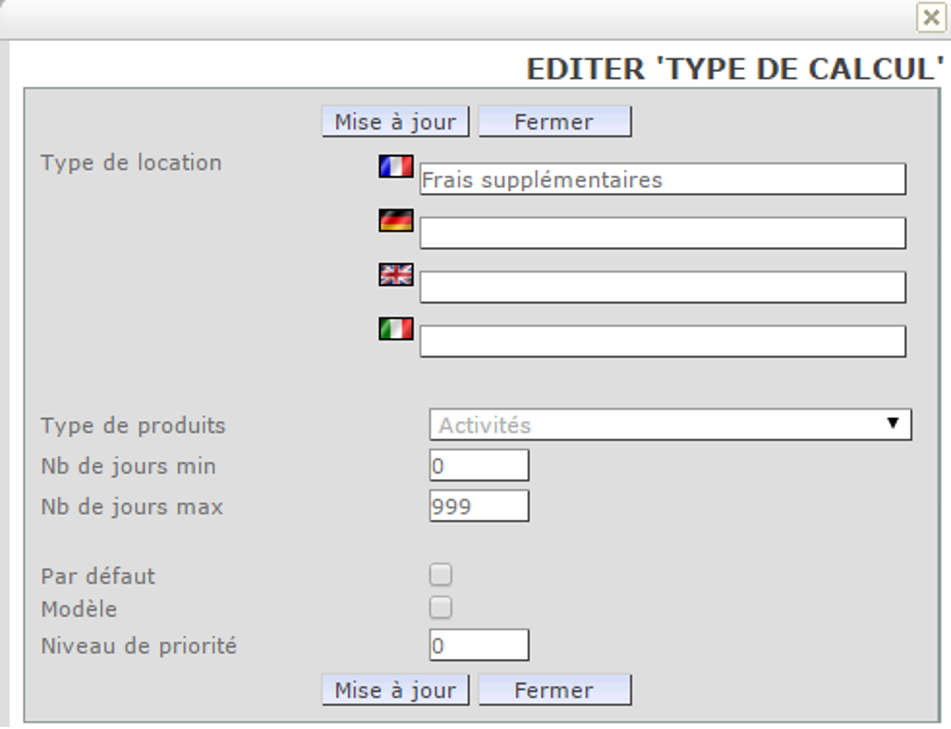The width and height of the screenshot is (951, 729).
Task: Enable the 'Par défaut' checkbox
Action: click(441, 575)
